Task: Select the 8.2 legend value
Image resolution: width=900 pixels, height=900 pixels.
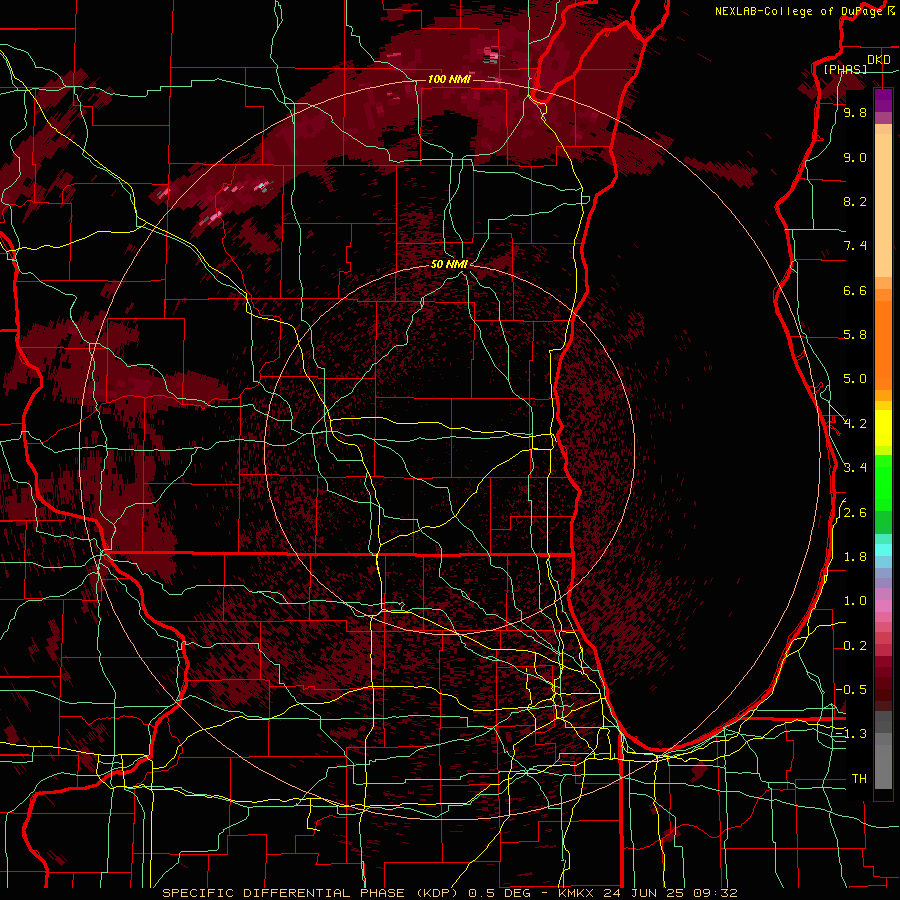Action: tap(855, 201)
